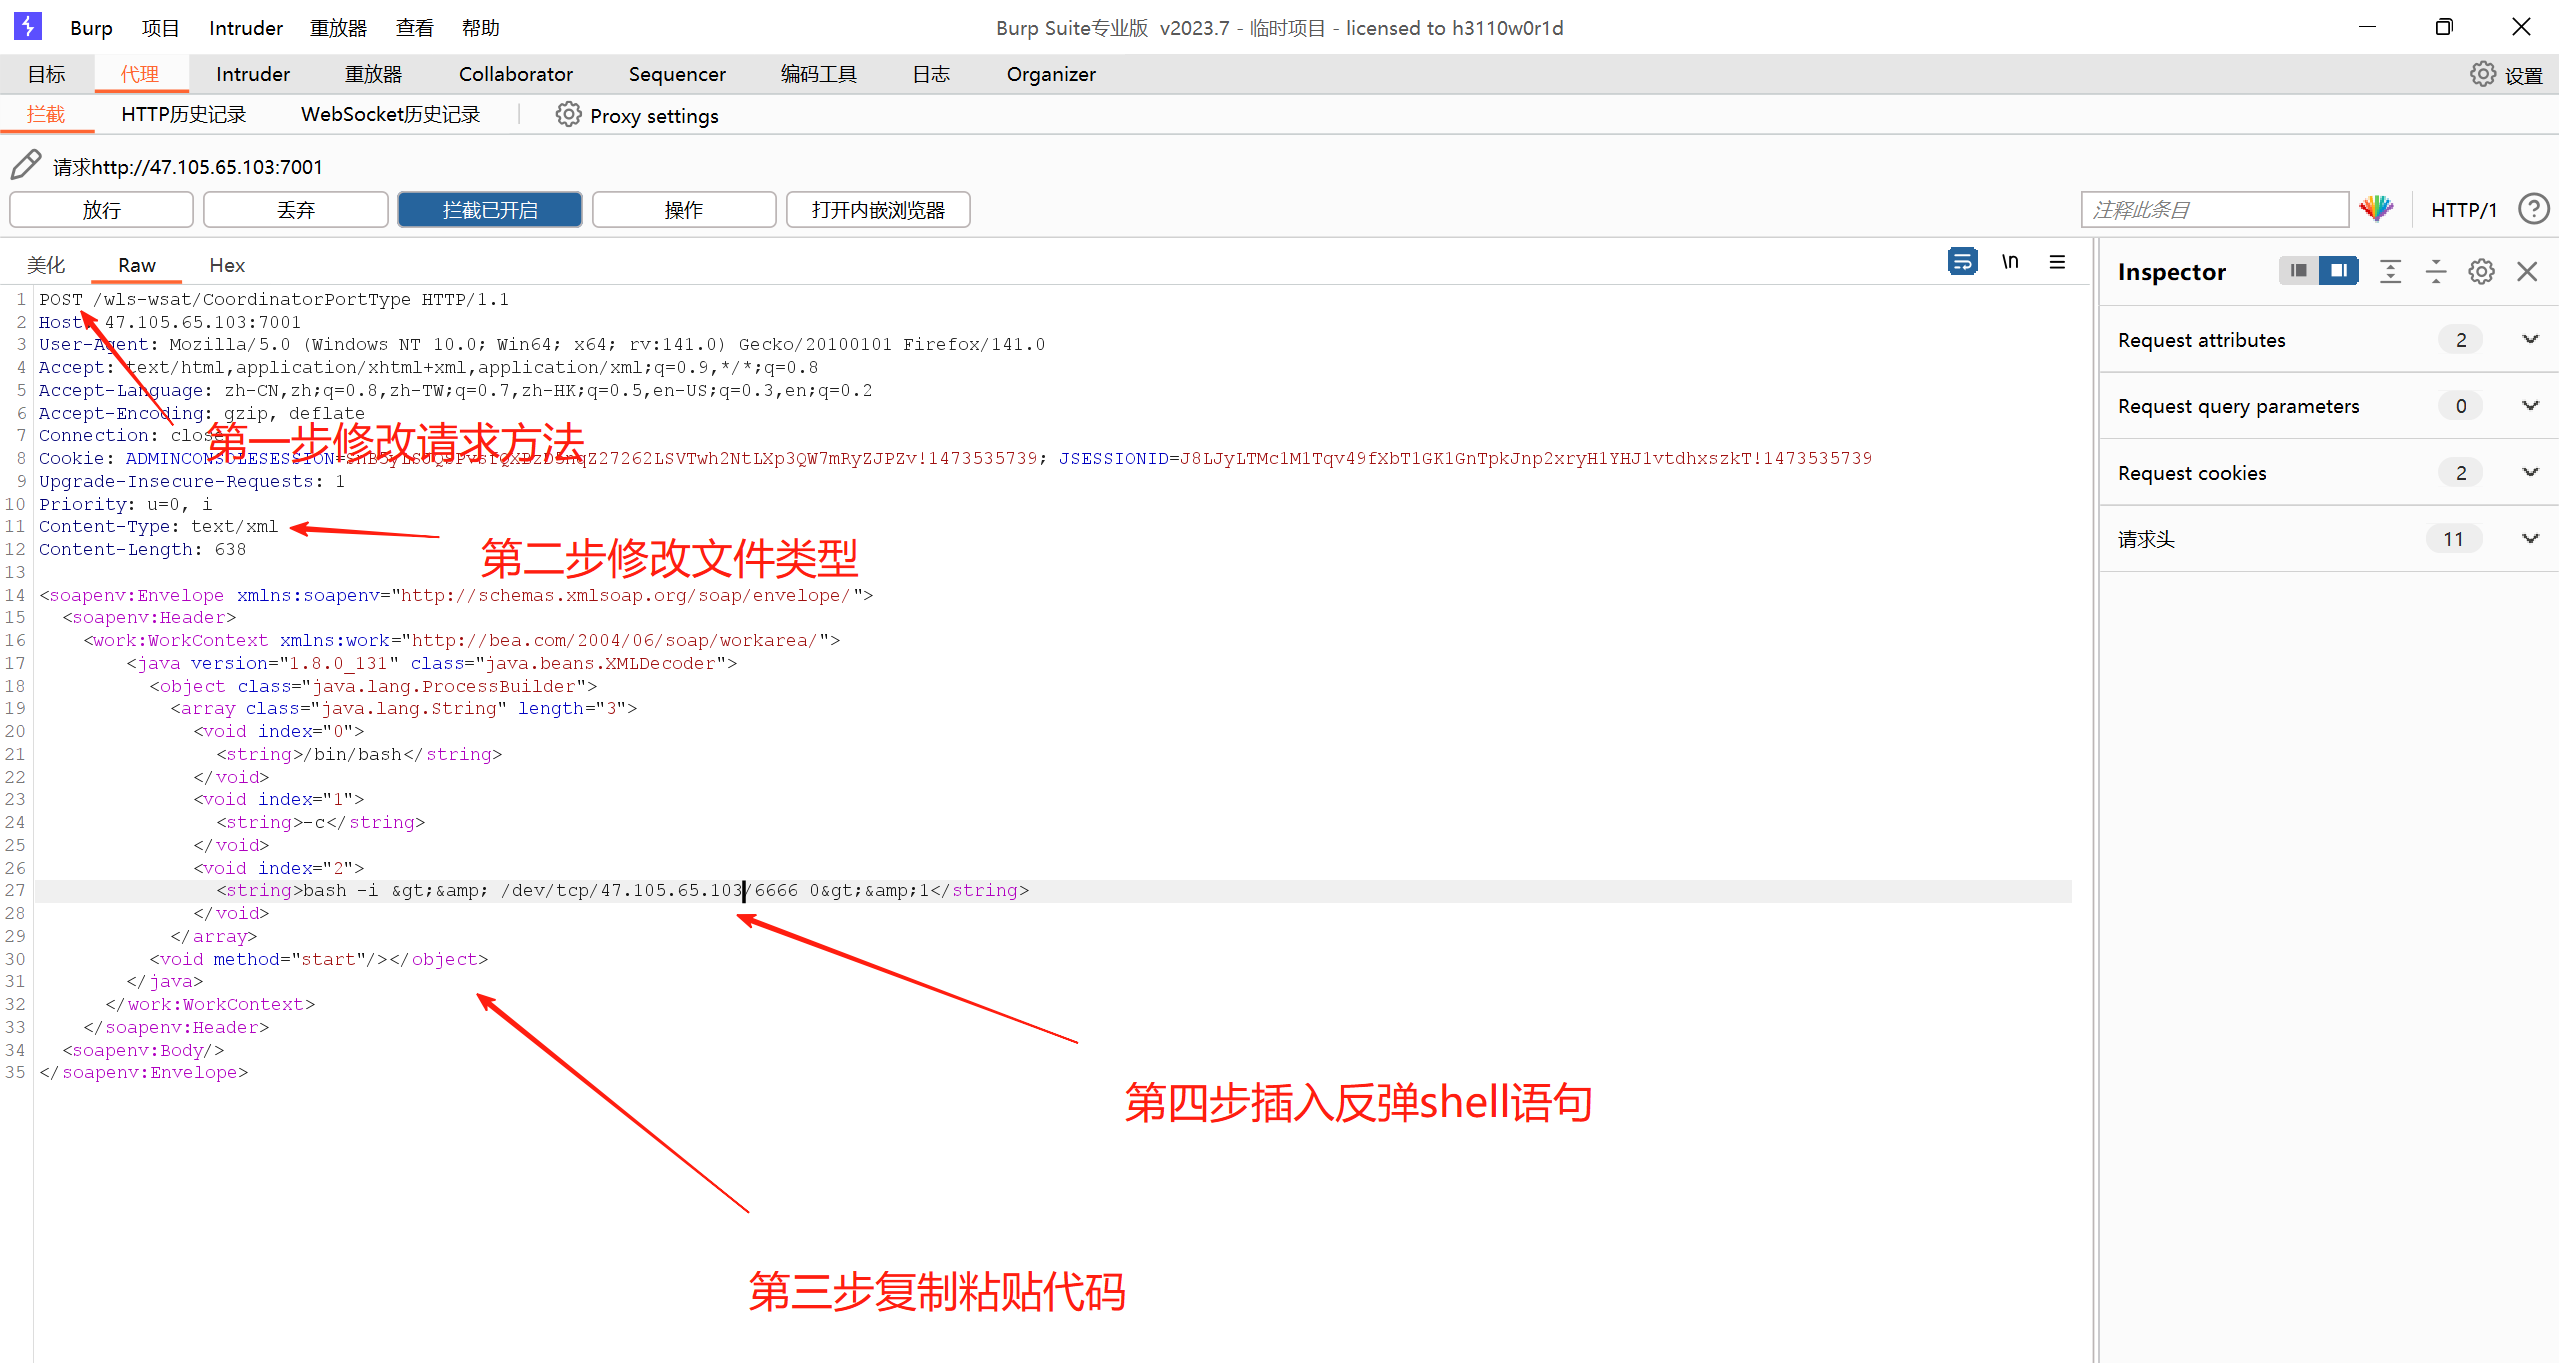The width and height of the screenshot is (2559, 1363).
Task: Switch editor to Raw view
Action: 137,265
